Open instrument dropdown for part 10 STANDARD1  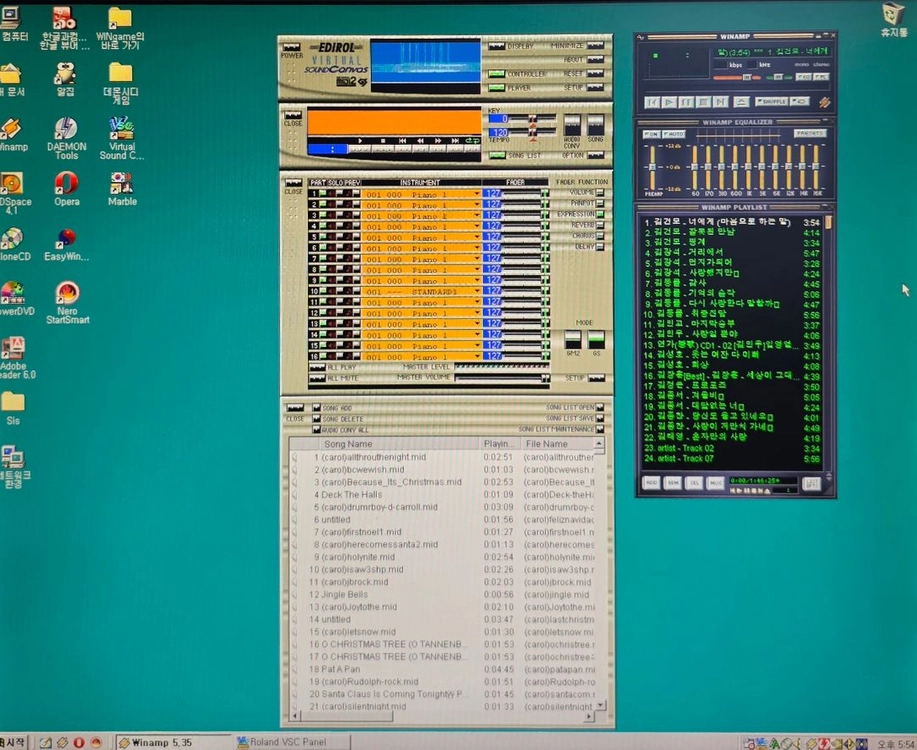pos(477,291)
